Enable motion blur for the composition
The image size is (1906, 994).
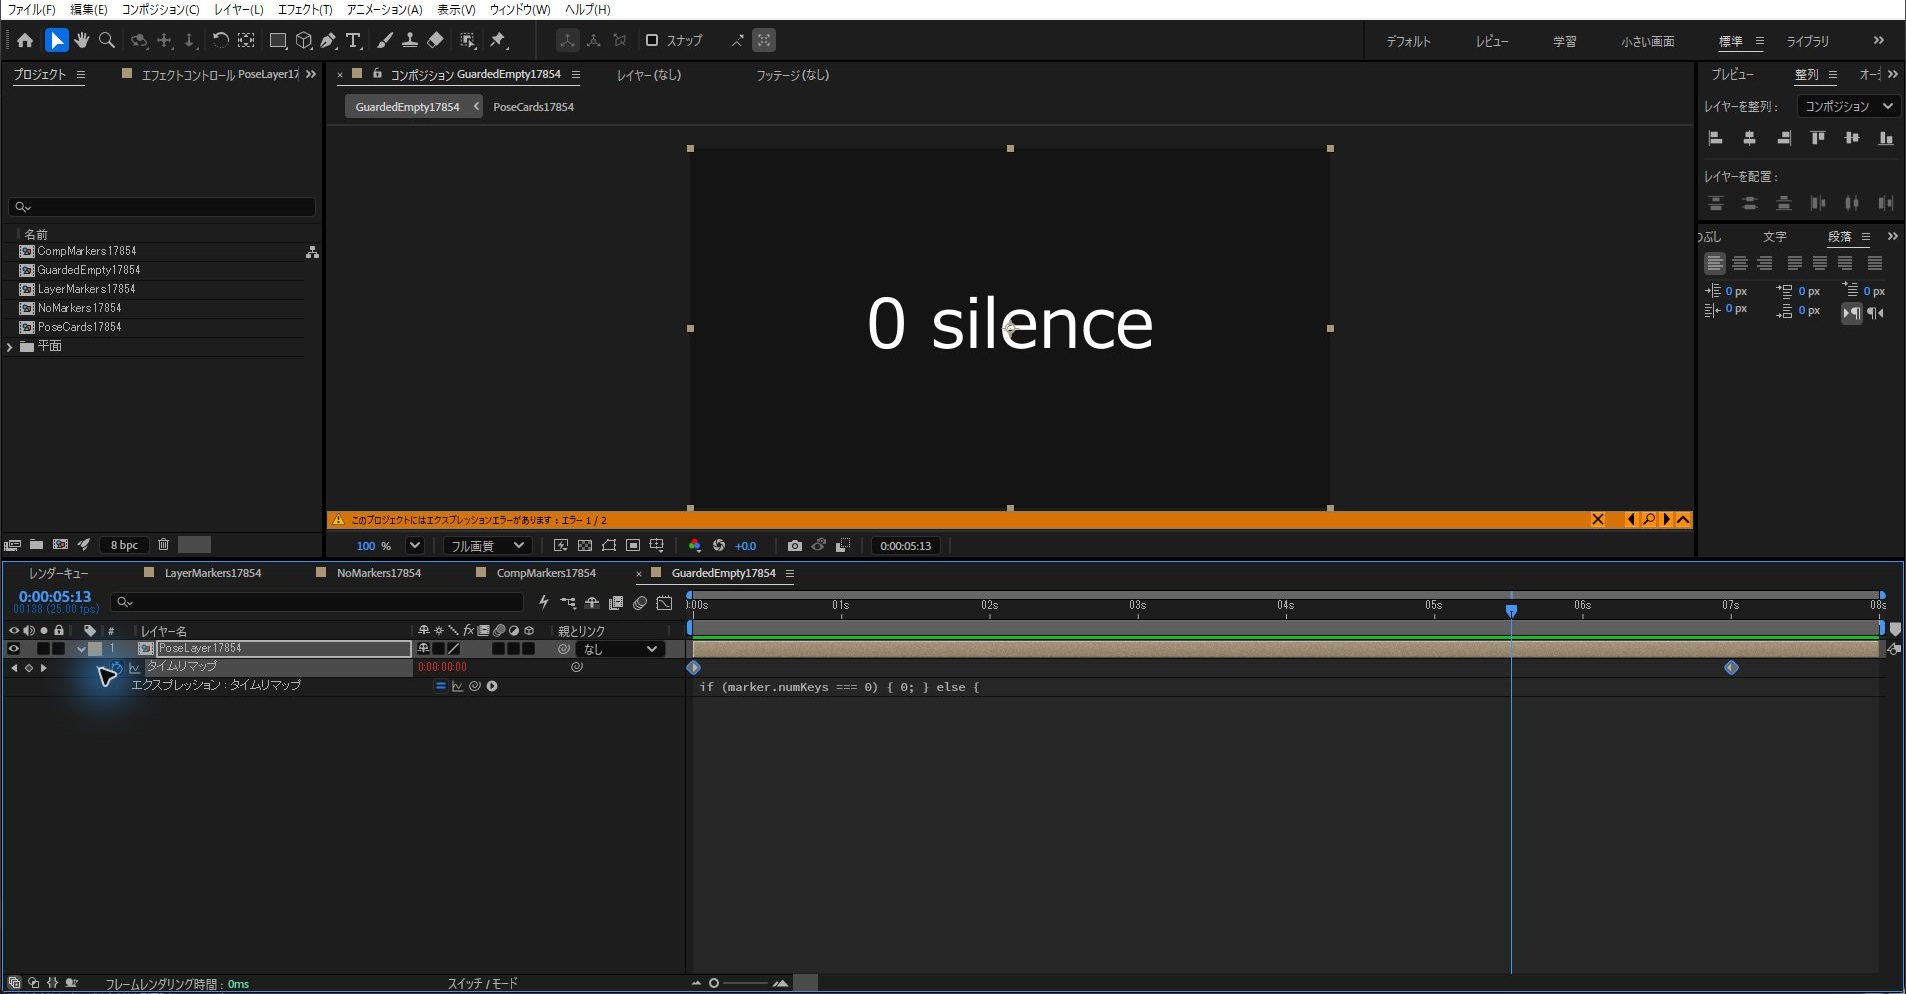(640, 602)
